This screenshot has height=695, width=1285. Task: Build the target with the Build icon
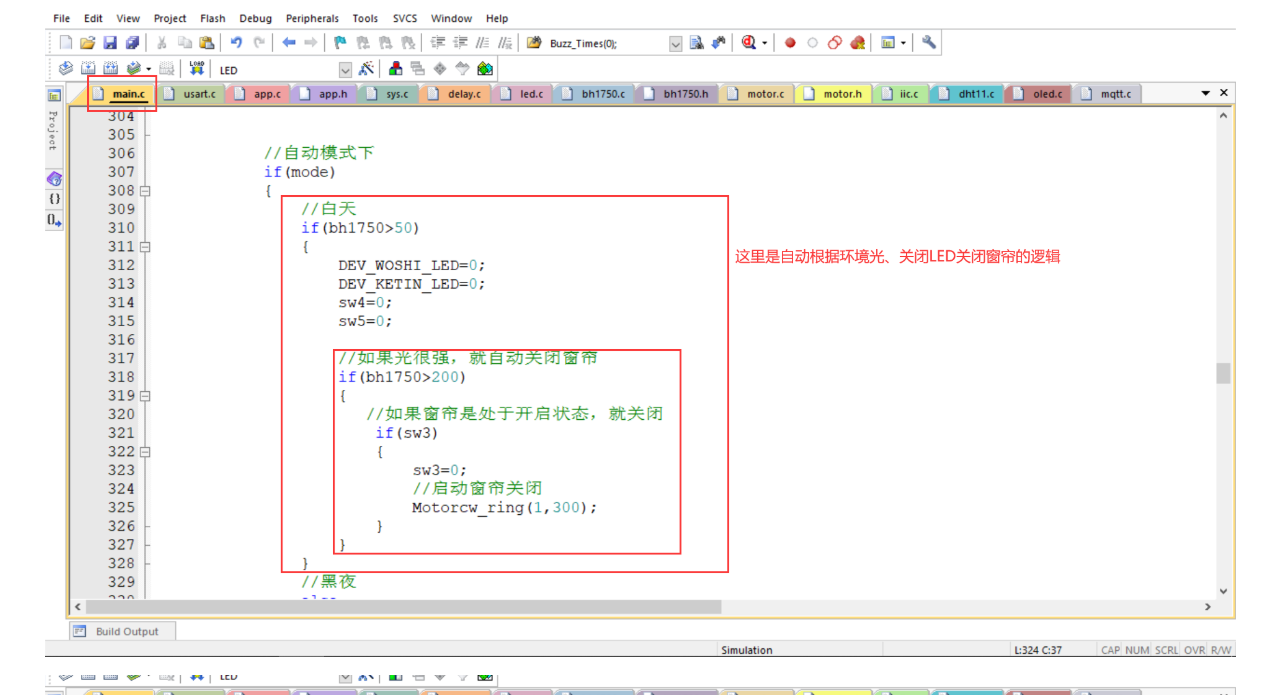(87, 69)
